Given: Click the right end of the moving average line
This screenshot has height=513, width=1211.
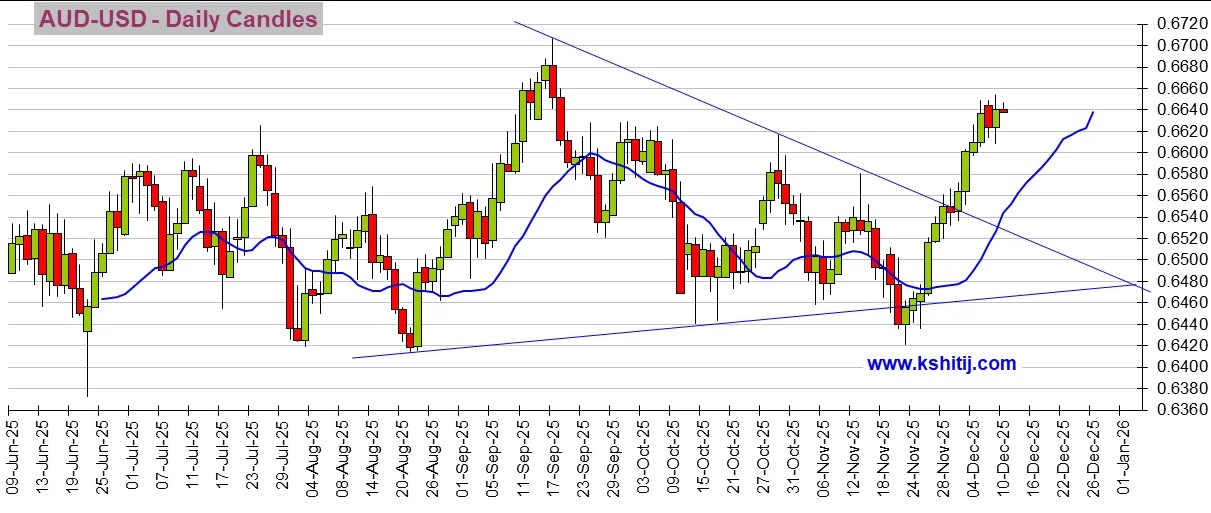Looking at the screenshot, I should tap(1093, 112).
